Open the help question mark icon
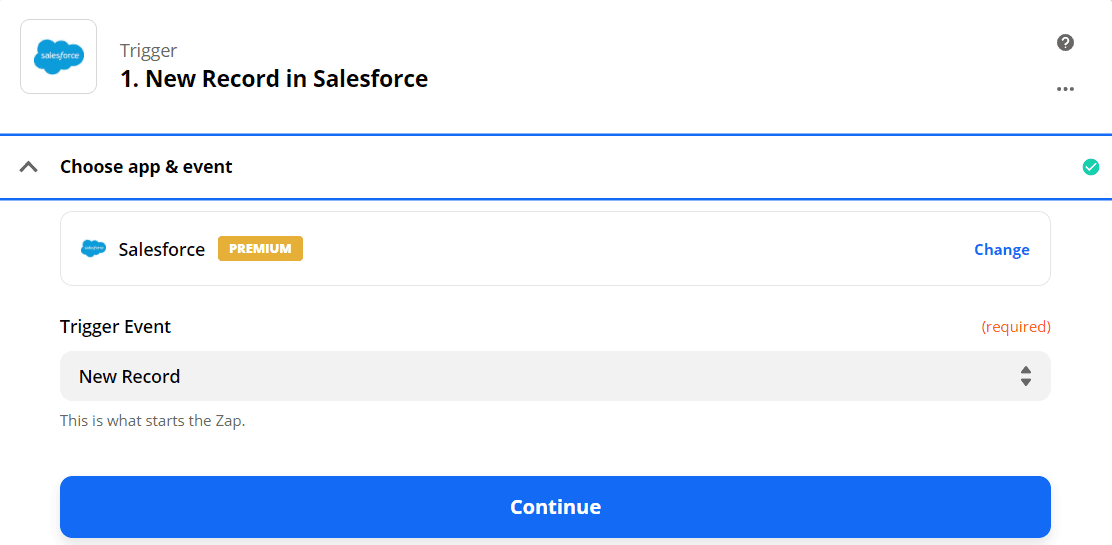1112x545 pixels. click(1065, 42)
